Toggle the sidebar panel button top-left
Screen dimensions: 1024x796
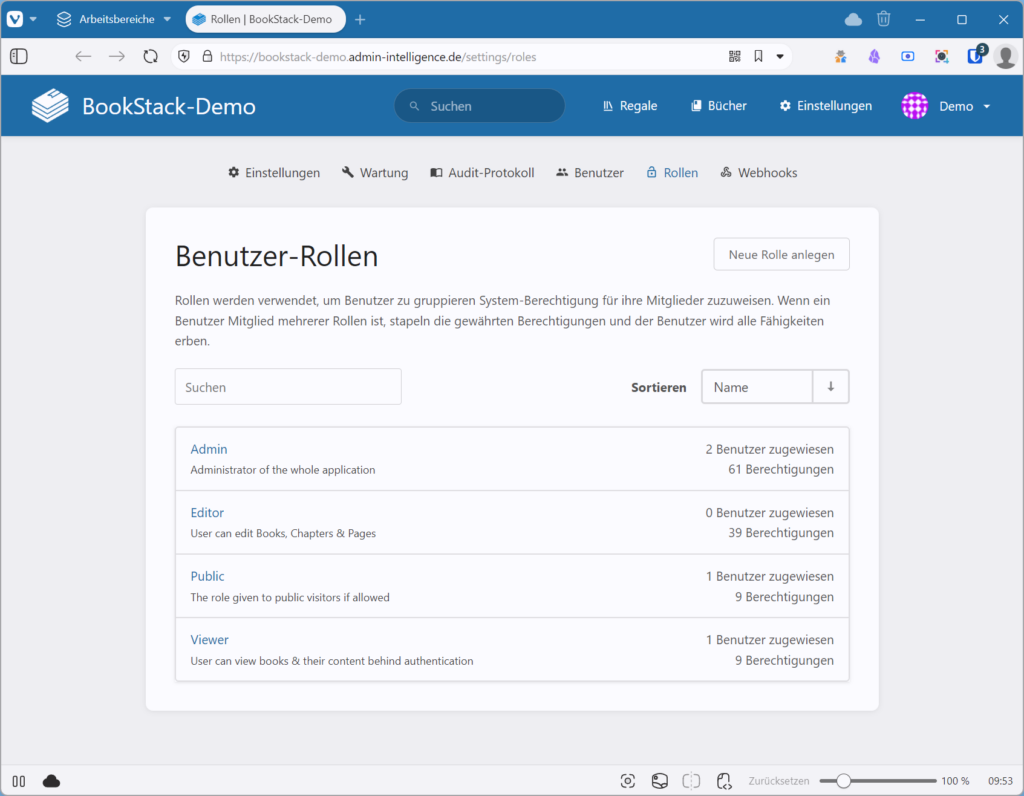[x=18, y=56]
